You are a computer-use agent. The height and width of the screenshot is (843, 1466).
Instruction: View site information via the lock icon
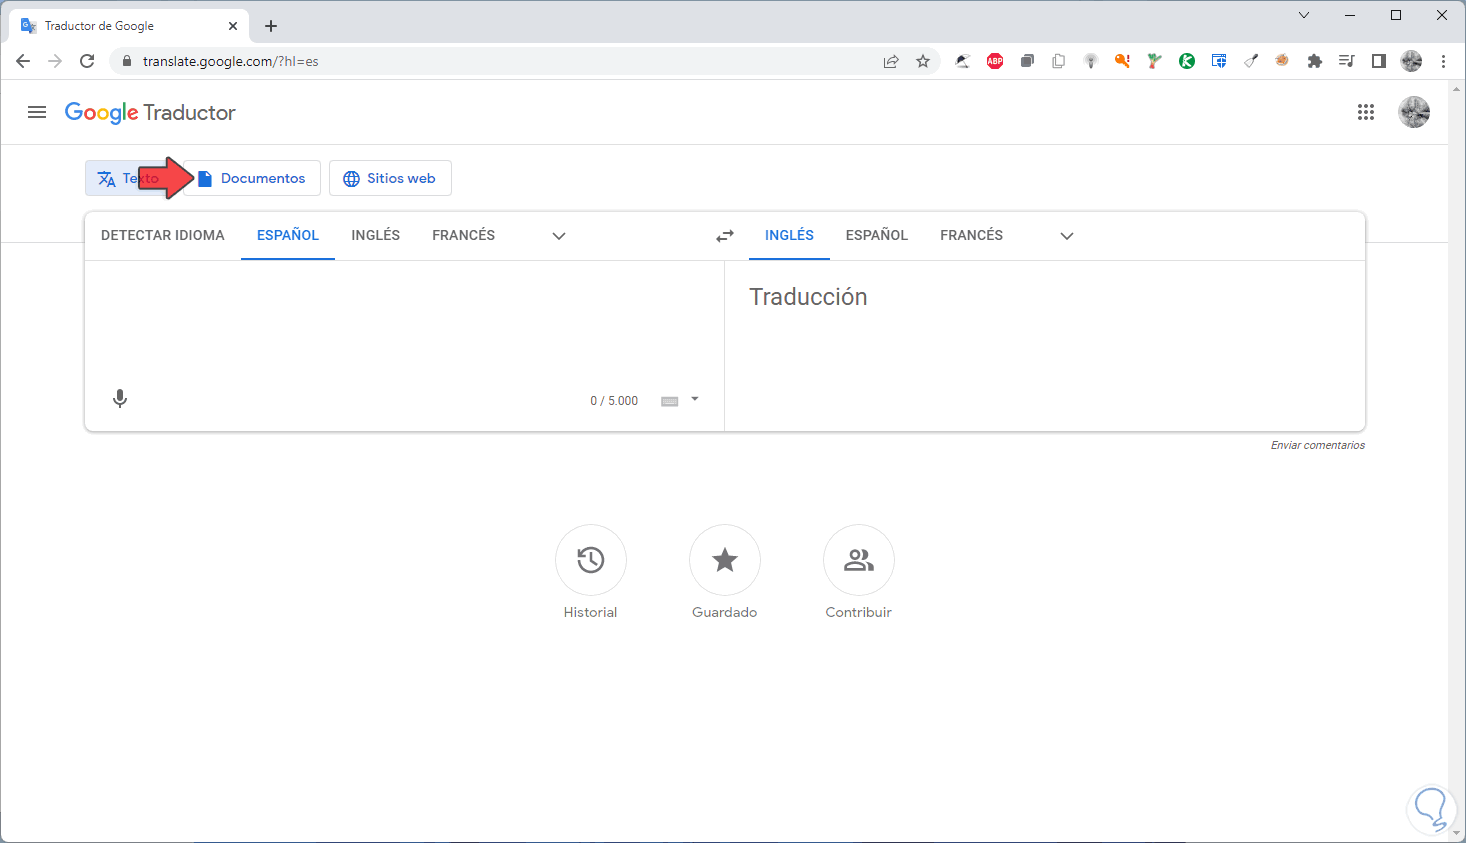click(126, 61)
